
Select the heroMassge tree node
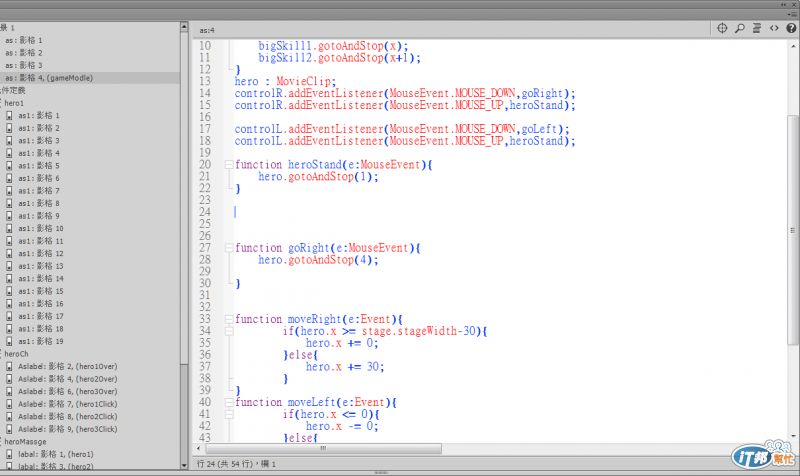point(25,441)
